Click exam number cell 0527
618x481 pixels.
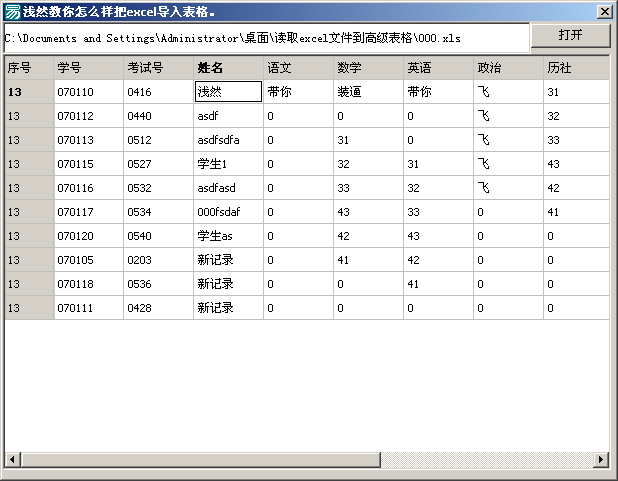point(158,164)
